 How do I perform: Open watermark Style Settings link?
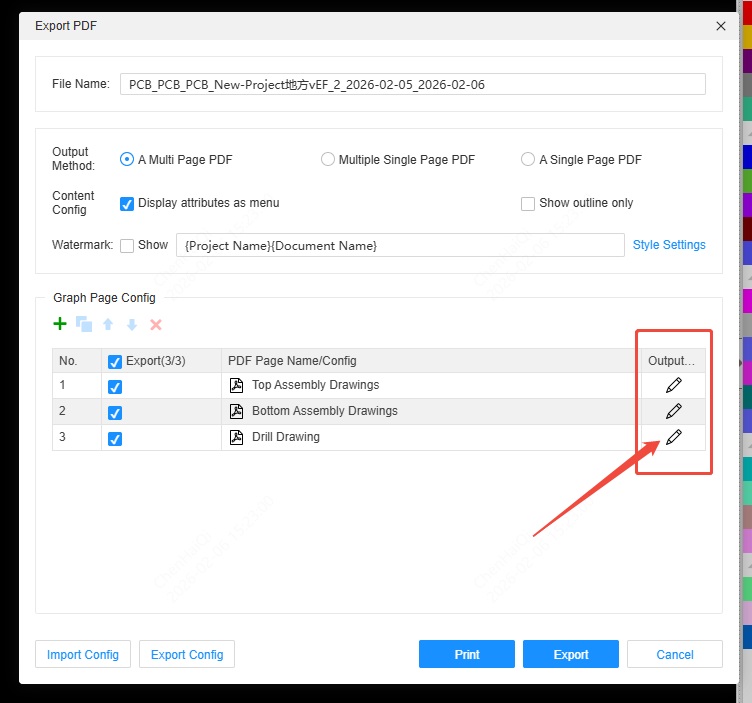point(669,245)
